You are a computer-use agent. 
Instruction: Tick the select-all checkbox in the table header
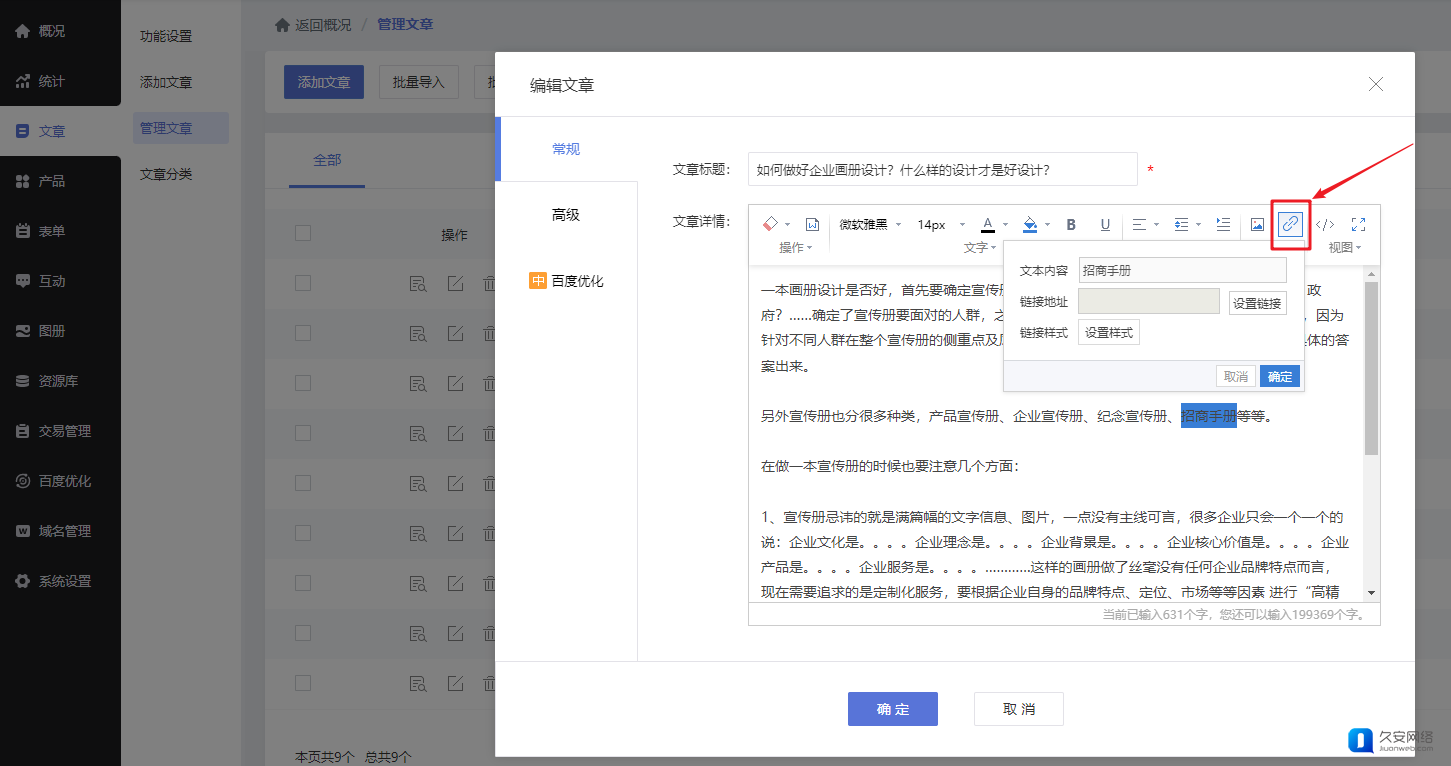[303, 233]
